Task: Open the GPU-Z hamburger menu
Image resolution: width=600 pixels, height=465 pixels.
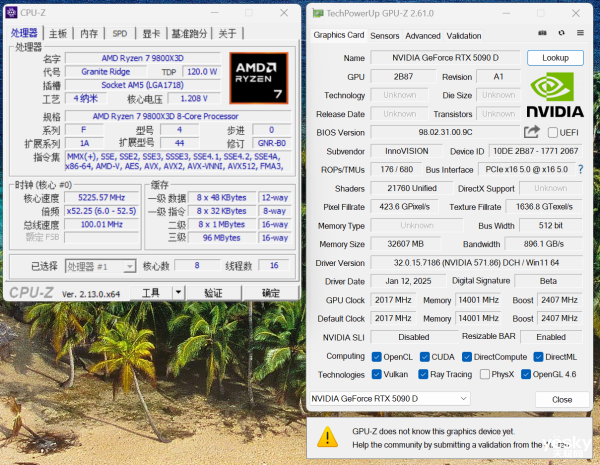Action: (580, 33)
